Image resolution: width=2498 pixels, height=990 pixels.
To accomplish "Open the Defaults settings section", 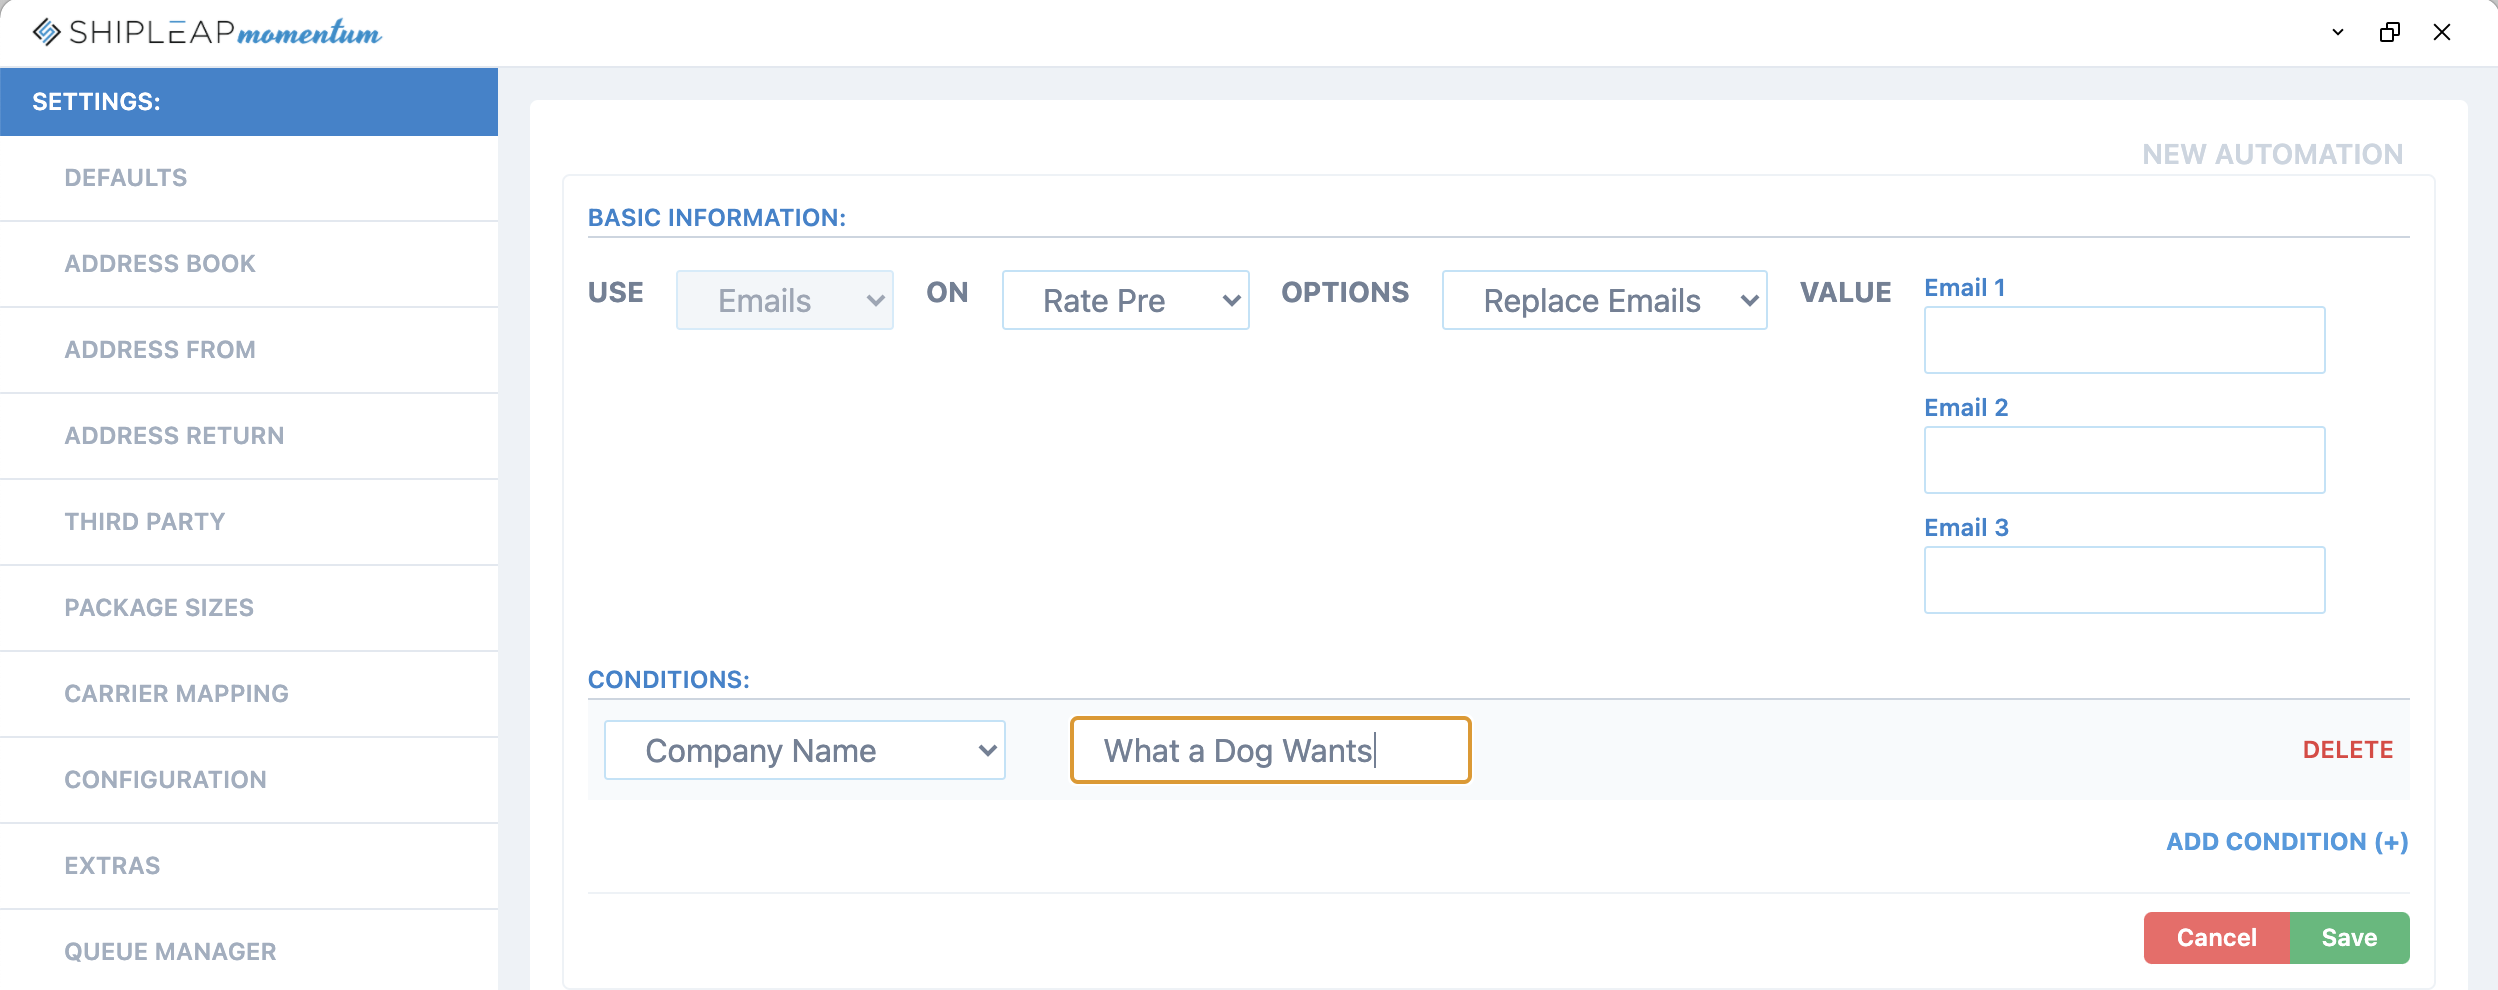I will coord(249,178).
